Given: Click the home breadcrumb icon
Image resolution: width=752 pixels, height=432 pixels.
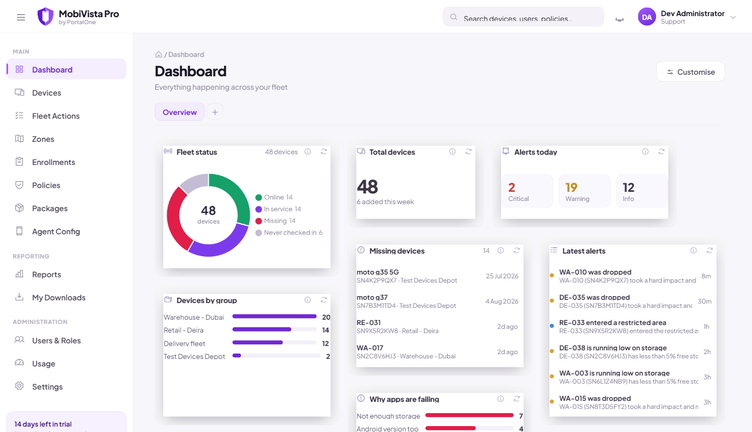Looking at the screenshot, I should click(x=158, y=55).
